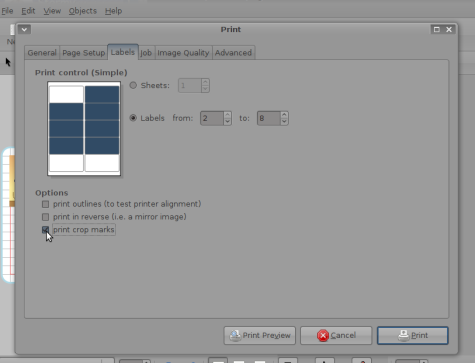Open the Image Quality tab
Viewport: 475px width, 363px height.
tap(183, 53)
